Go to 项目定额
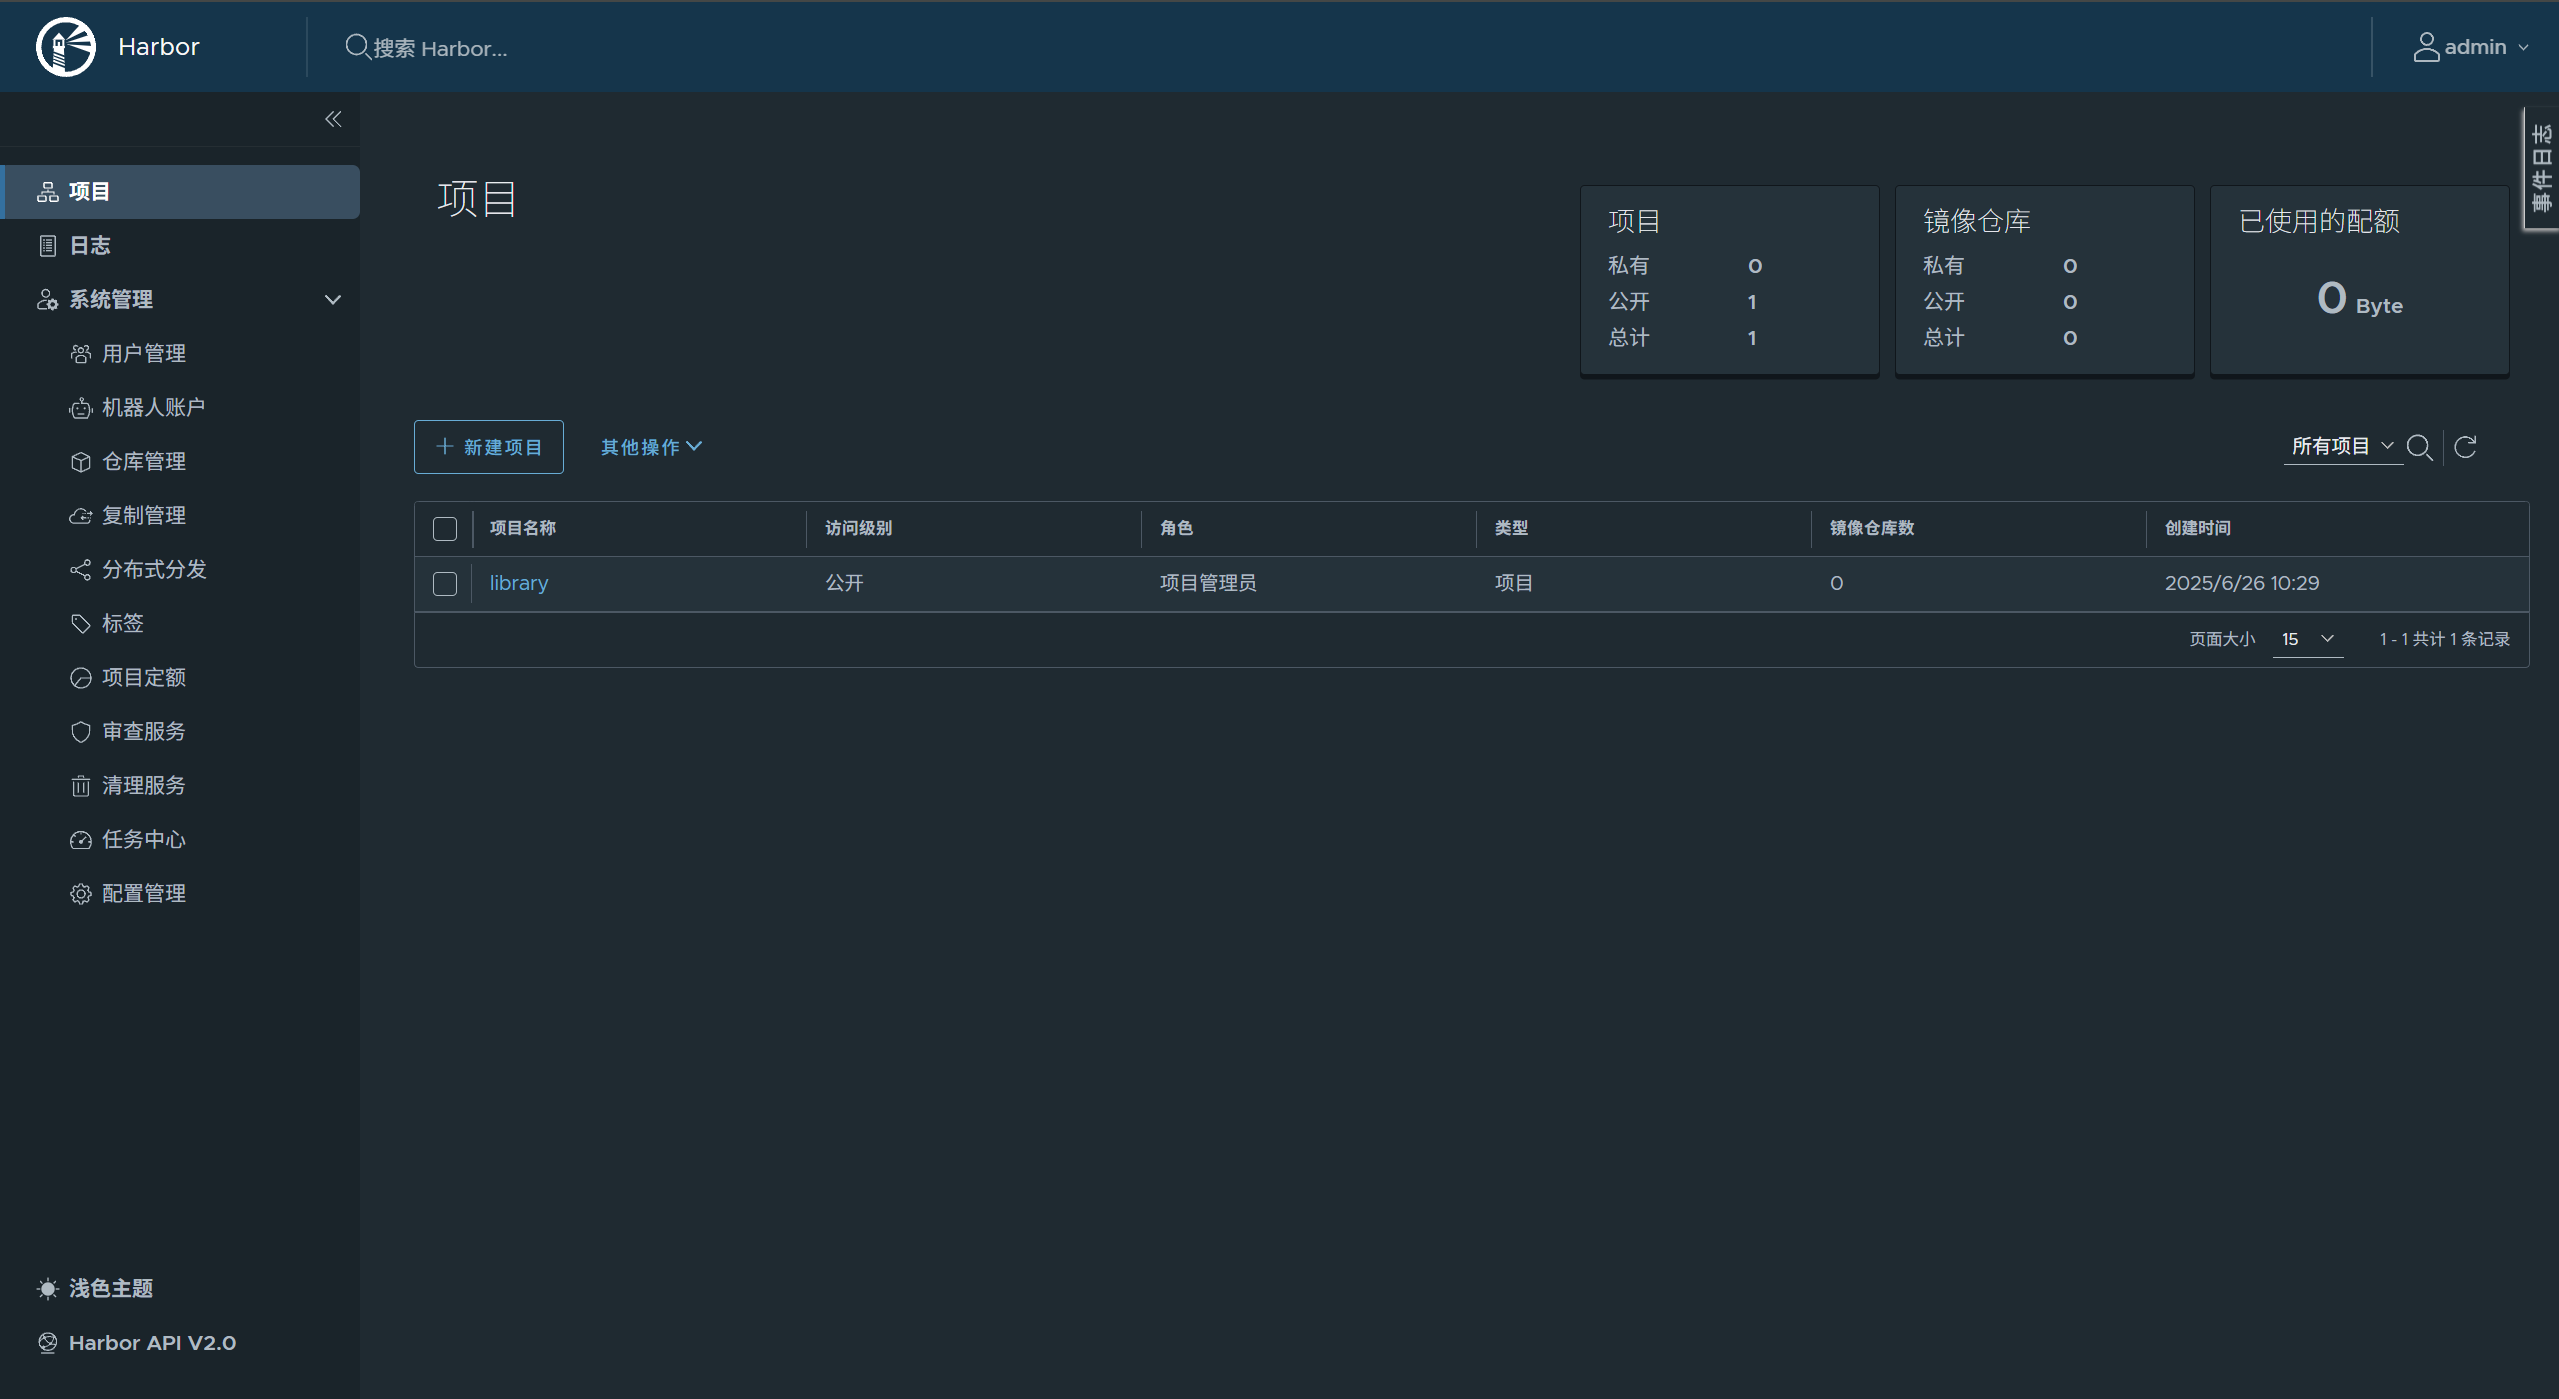The image size is (2559, 1399). pyautogui.click(x=144, y=677)
